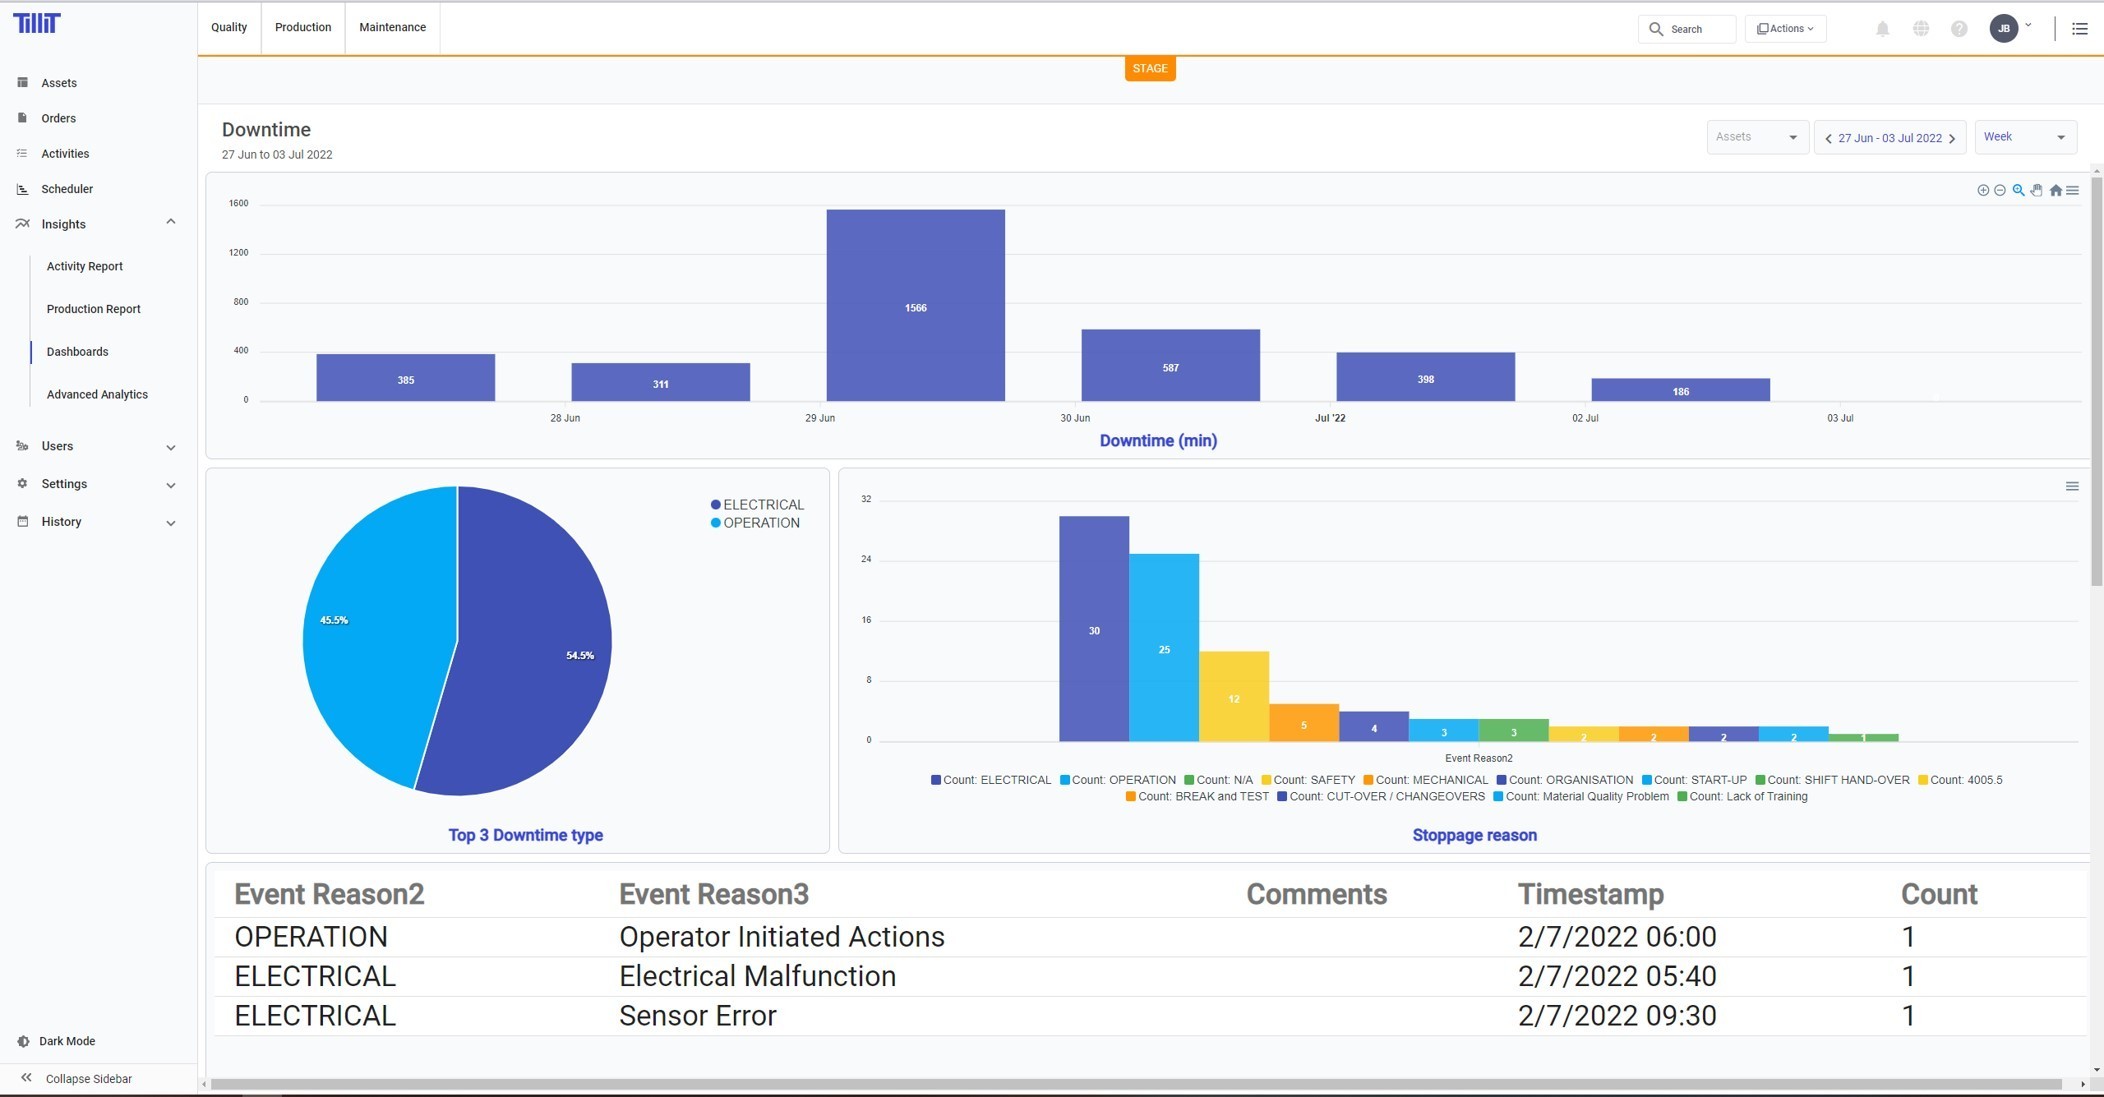Open the Actions button menu
Image resolution: width=2104 pixels, height=1097 pixels.
click(x=1785, y=29)
